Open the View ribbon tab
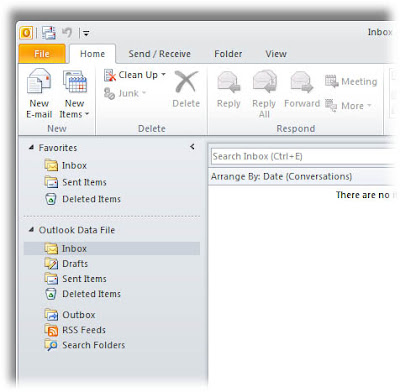400x392 pixels. (x=276, y=54)
